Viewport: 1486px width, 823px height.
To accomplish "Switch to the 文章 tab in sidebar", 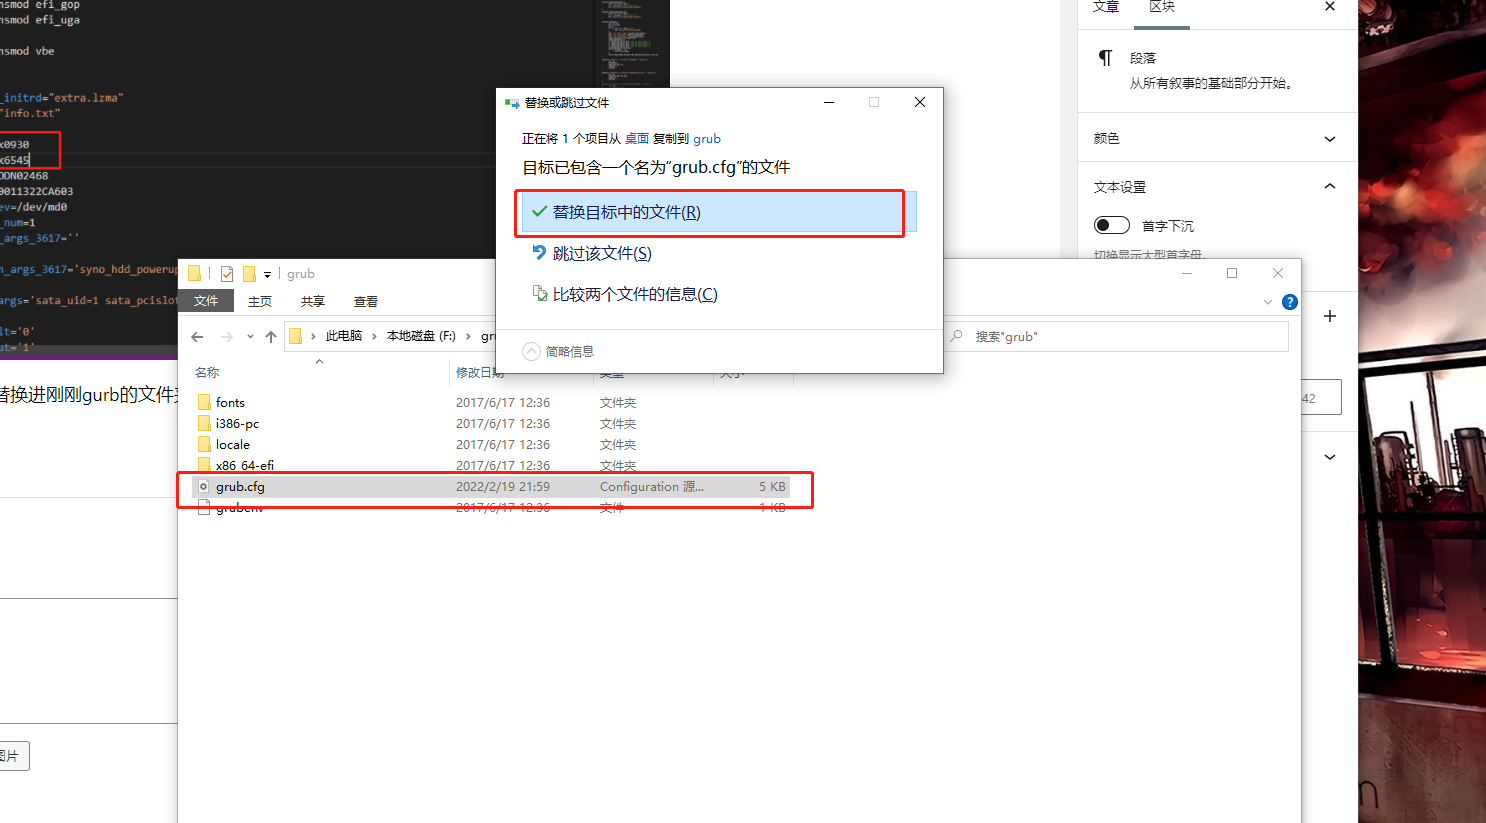I will coord(1106,8).
